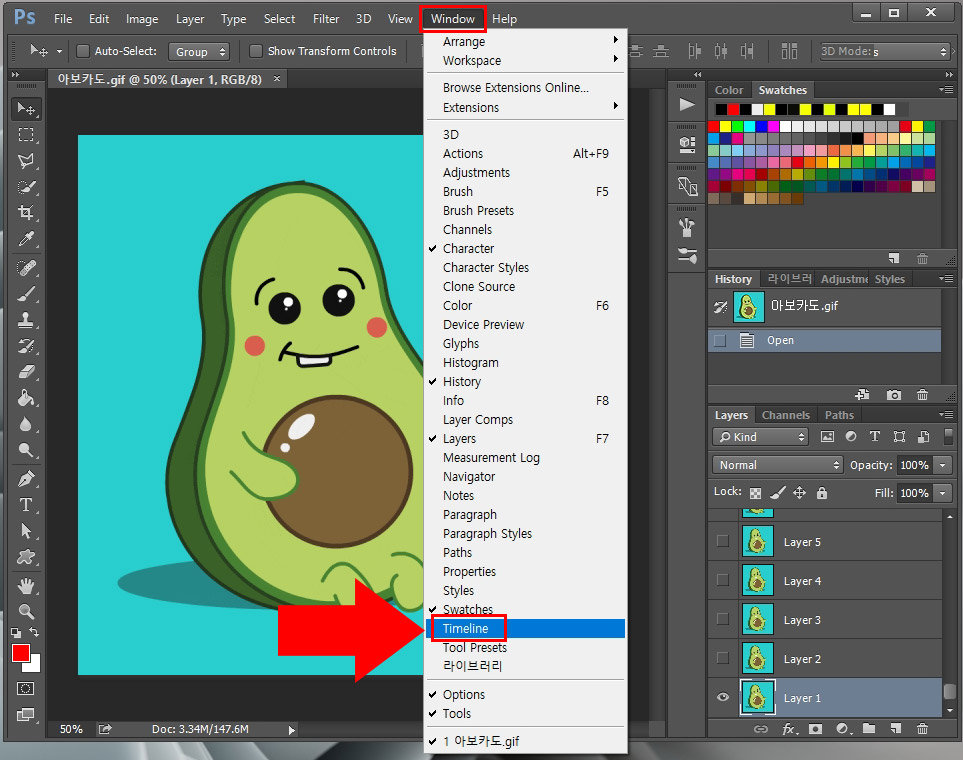Viewport: 963px width, 760px height.
Task: Select the Zoom tool
Action: point(26,611)
